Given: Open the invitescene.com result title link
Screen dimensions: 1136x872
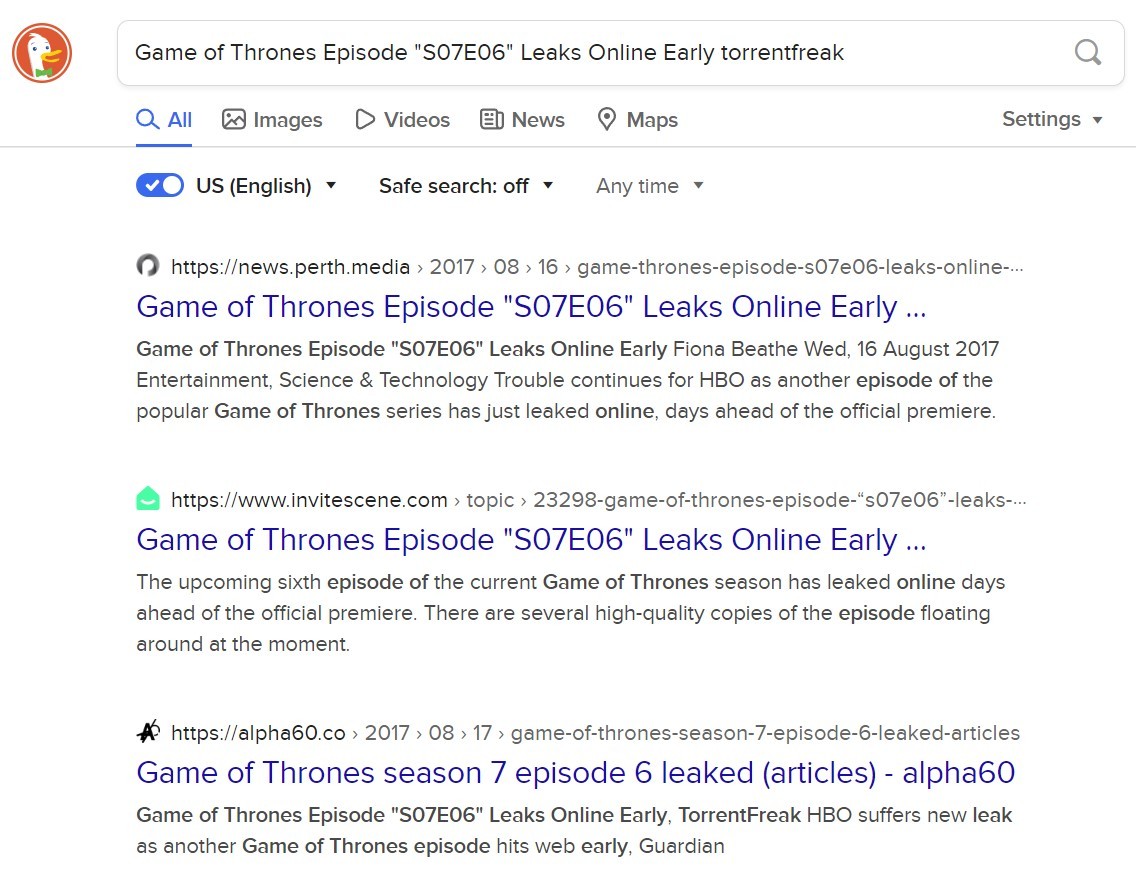Looking at the screenshot, I should (531, 540).
